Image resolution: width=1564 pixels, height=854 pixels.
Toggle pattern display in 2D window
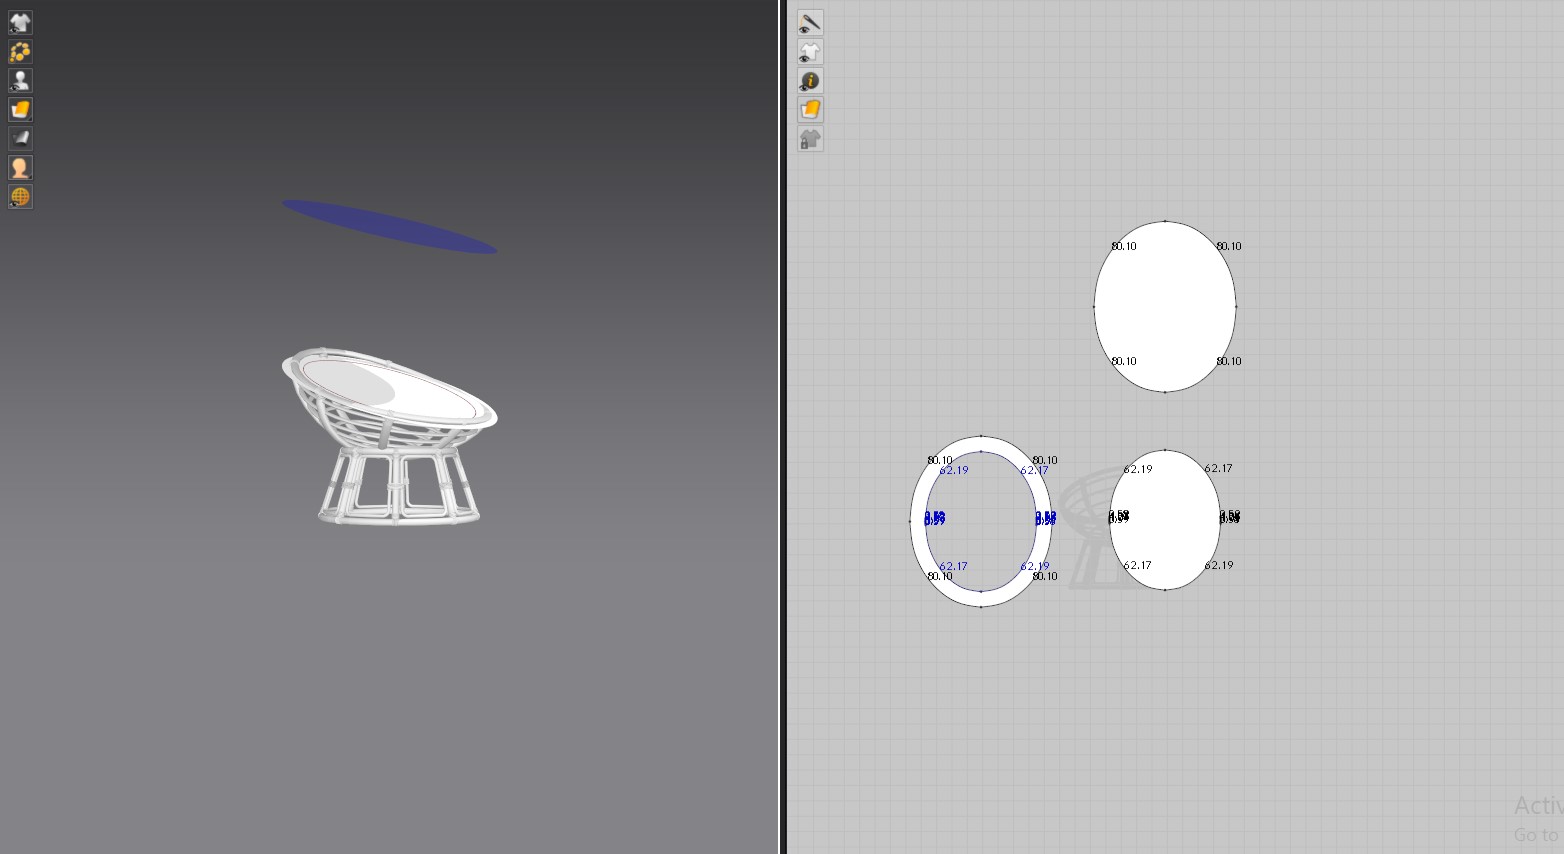(810, 51)
